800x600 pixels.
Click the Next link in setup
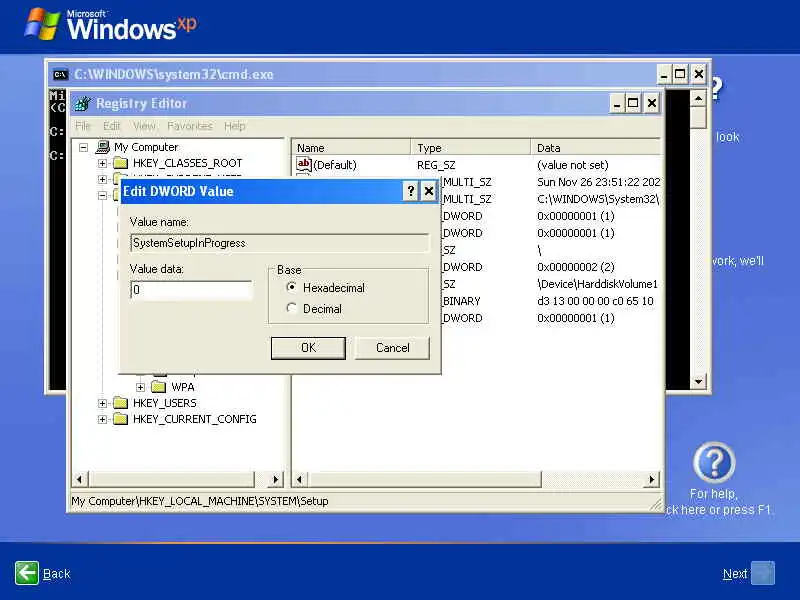735,574
